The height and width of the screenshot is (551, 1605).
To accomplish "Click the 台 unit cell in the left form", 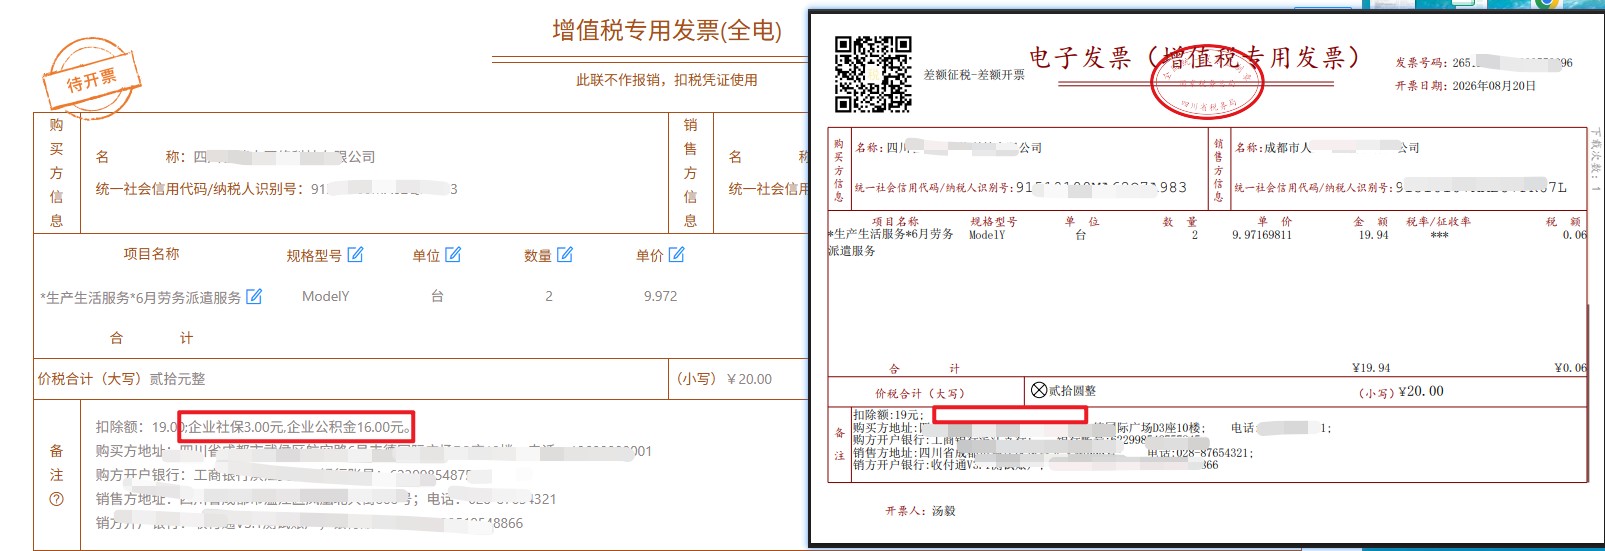I will click(x=437, y=296).
